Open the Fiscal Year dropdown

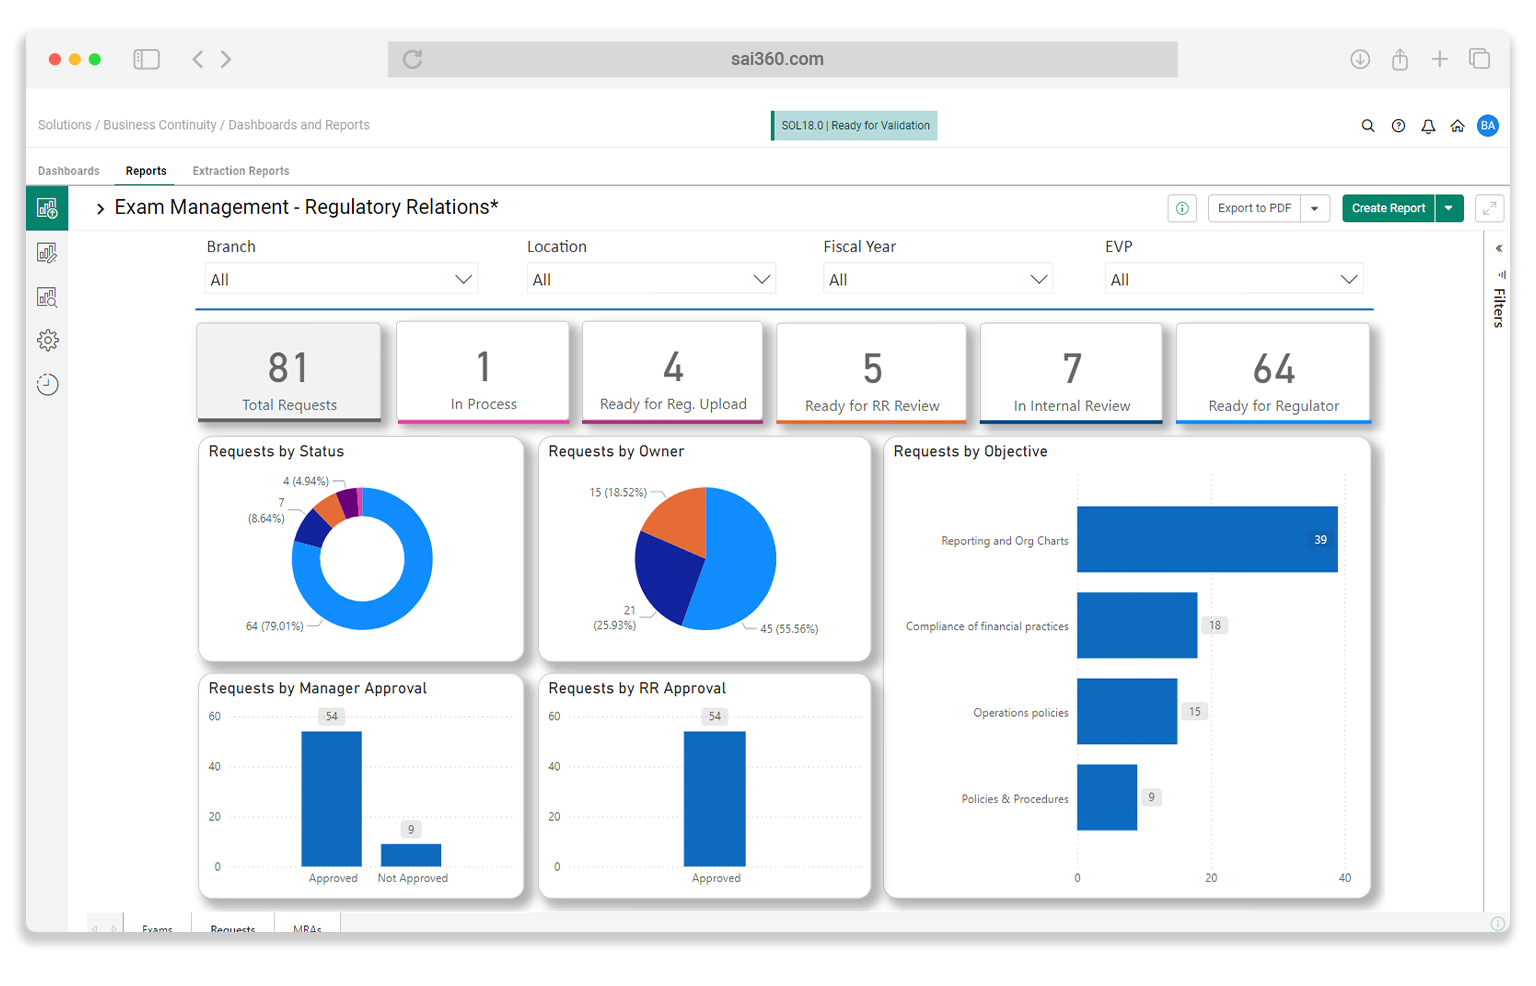(937, 278)
